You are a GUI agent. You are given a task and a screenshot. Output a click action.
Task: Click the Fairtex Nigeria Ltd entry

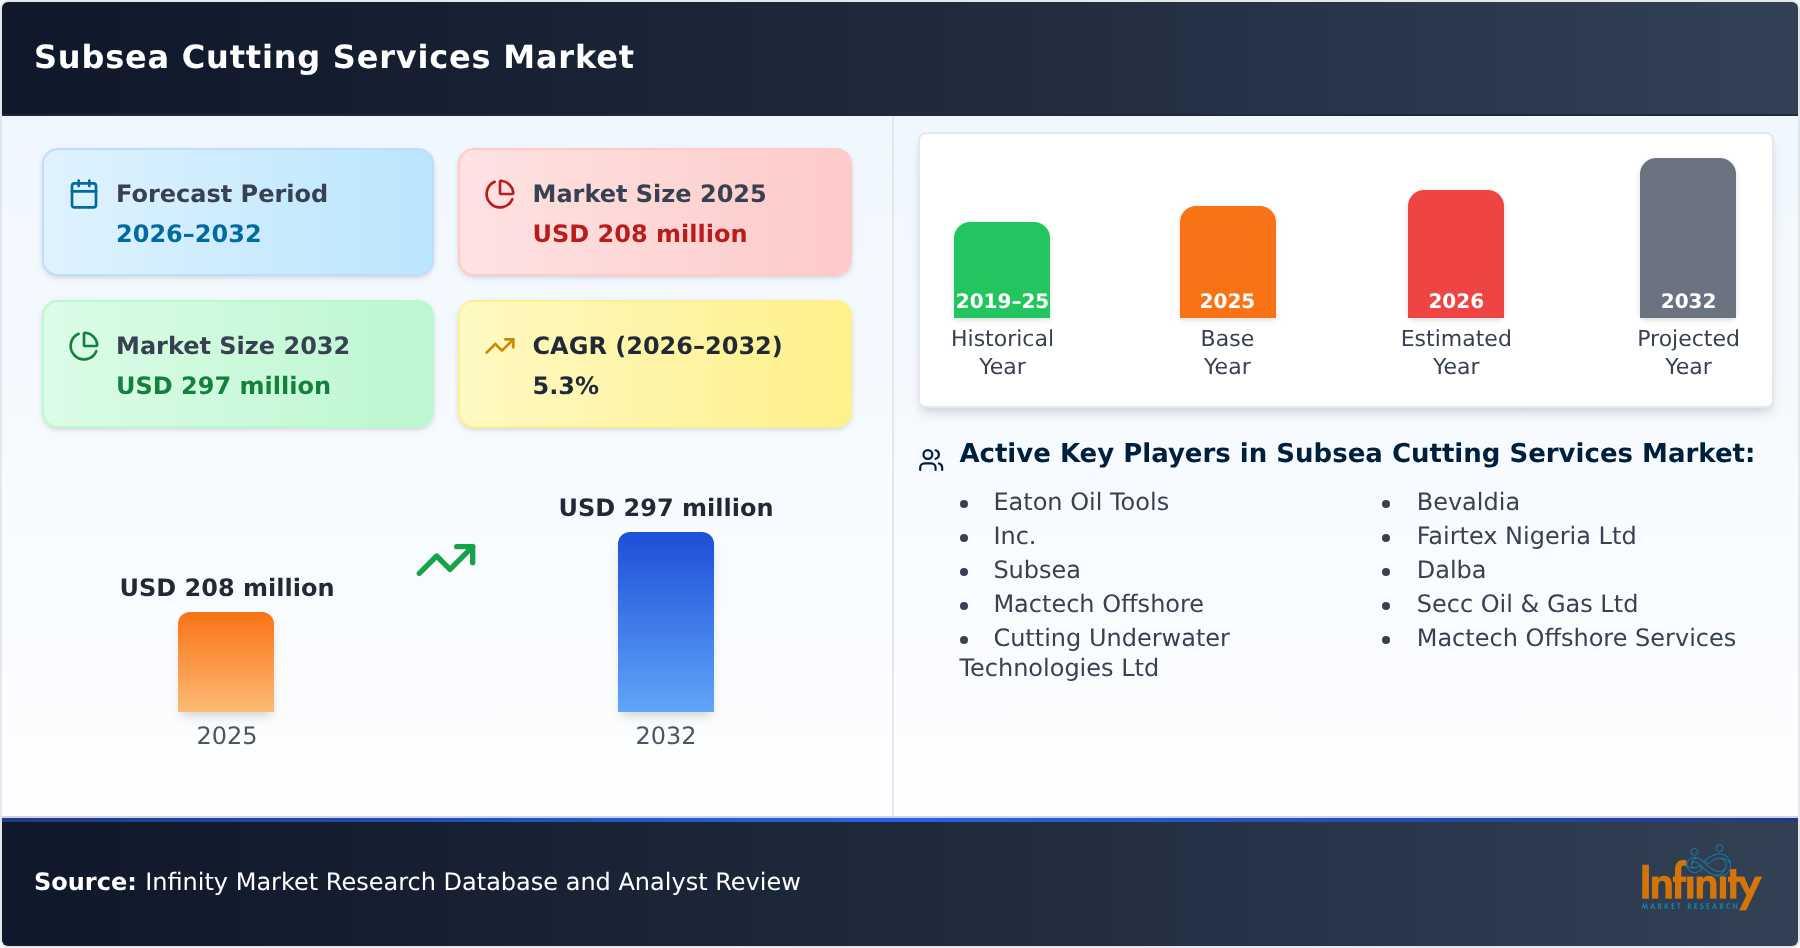1526,536
